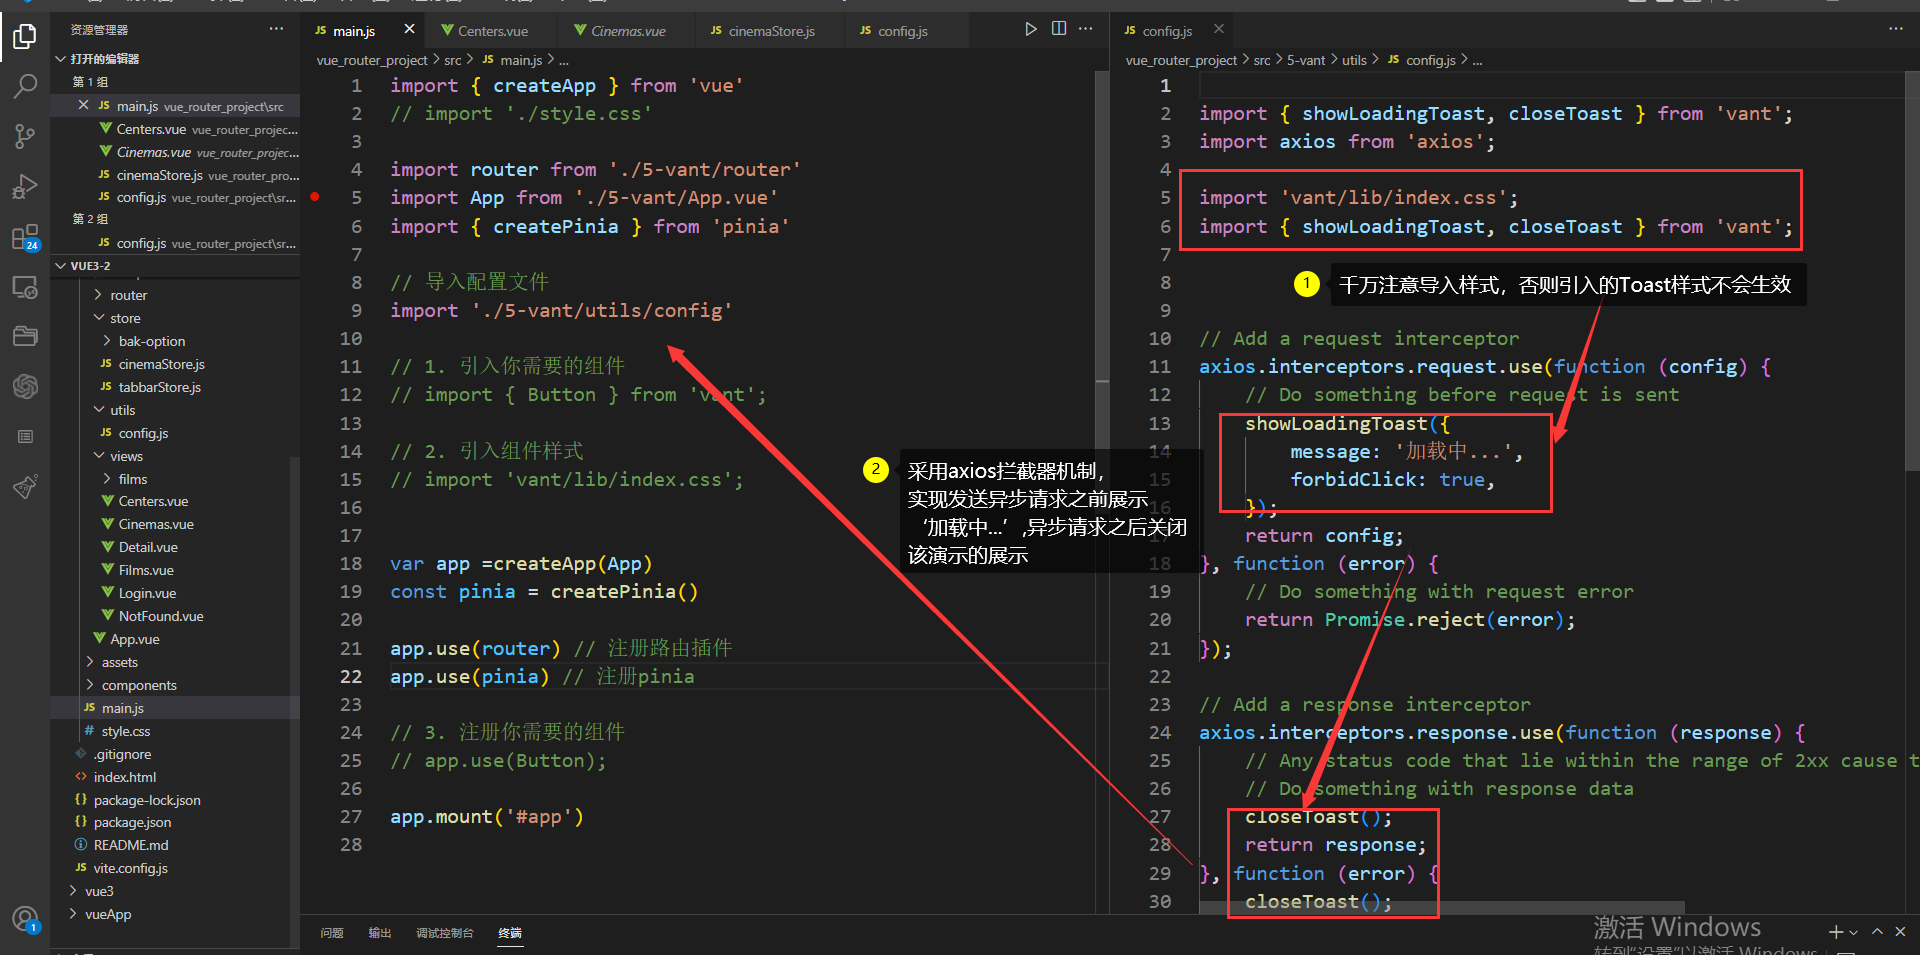1920x955 pixels.
Task: Click the Run code play icon in the editor toolbar
Action: 1031,29
